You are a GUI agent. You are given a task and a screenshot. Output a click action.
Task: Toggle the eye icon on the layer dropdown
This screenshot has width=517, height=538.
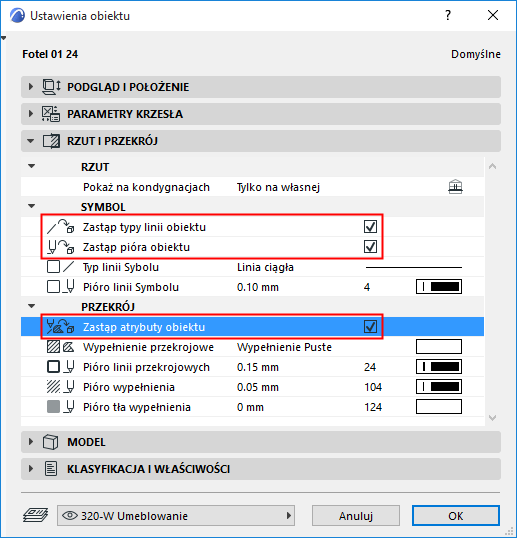tap(70, 515)
